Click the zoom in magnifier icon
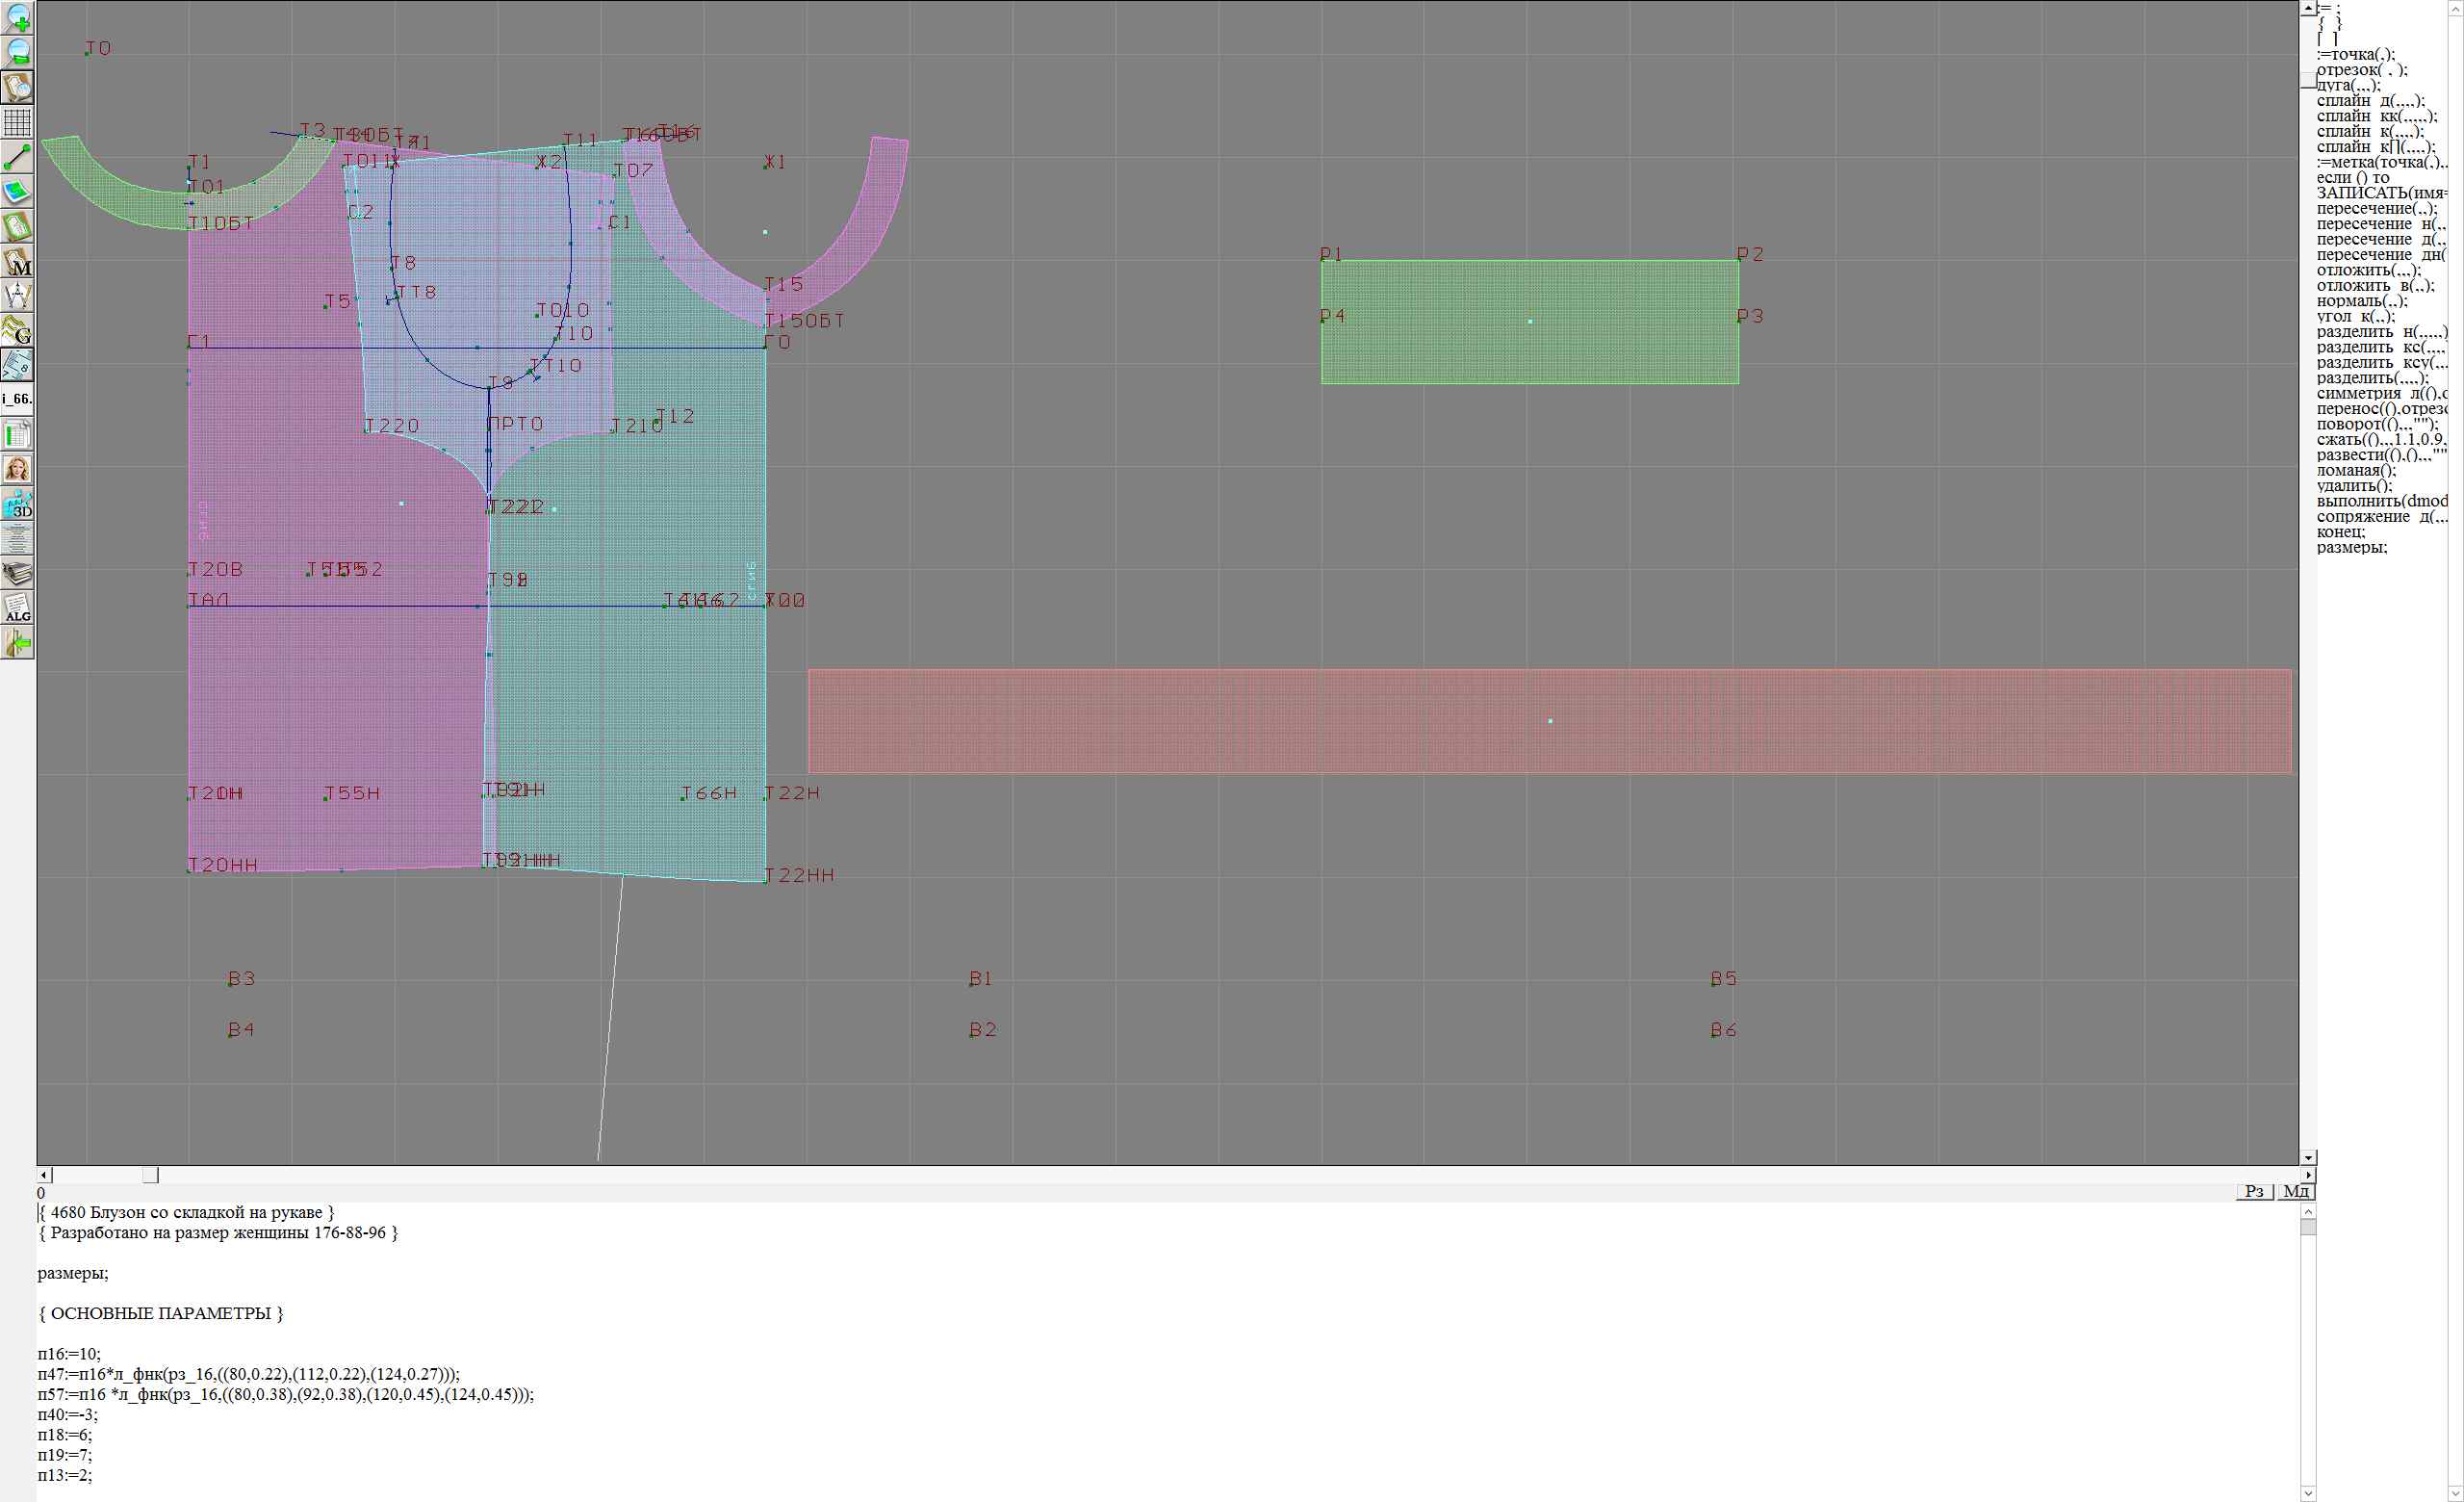 18,17
